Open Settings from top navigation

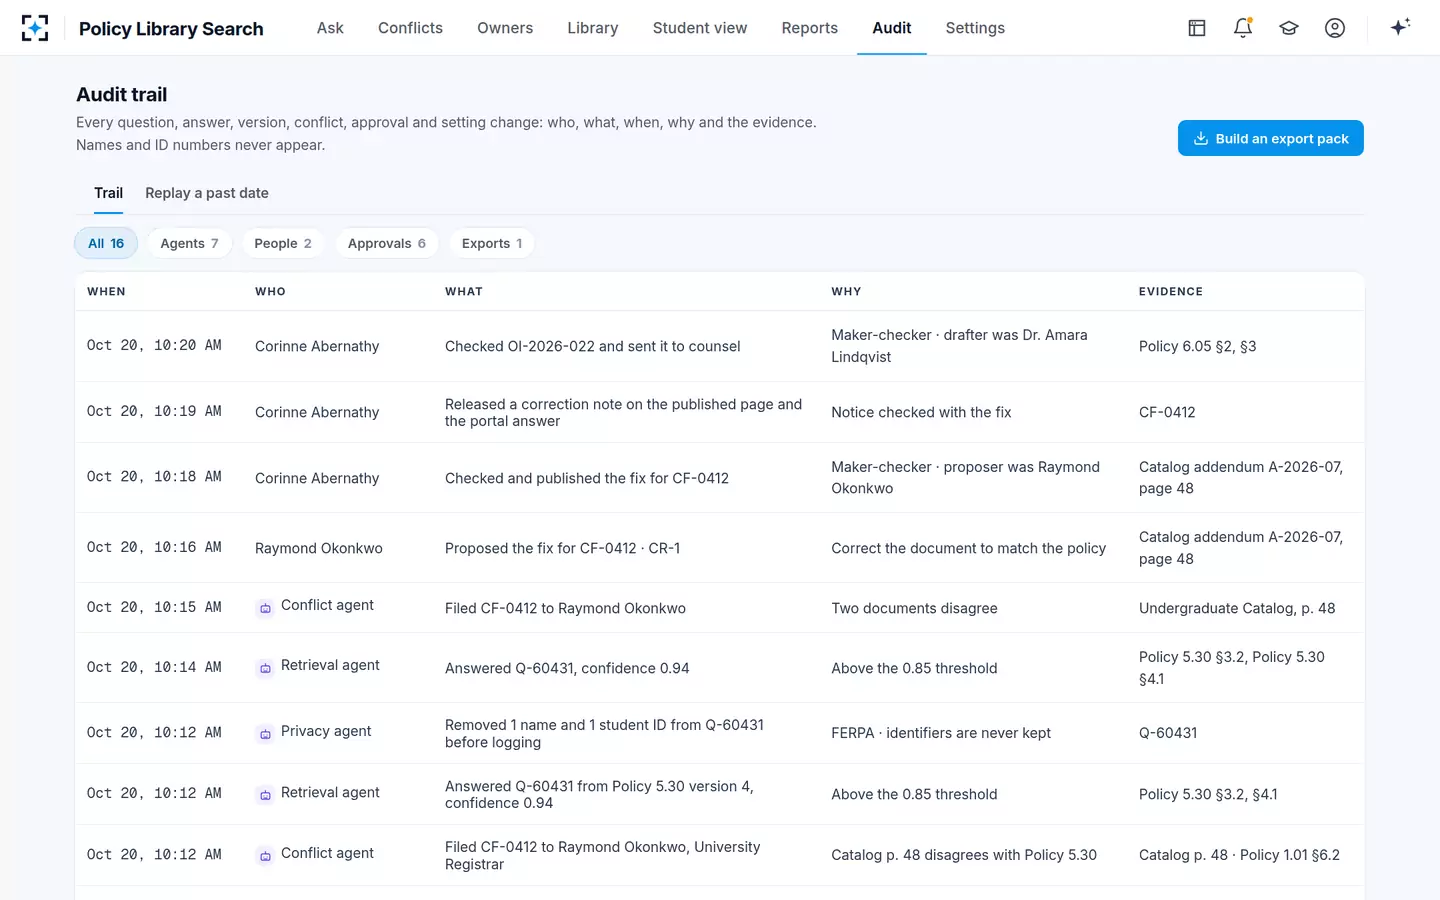(x=975, y=28)
